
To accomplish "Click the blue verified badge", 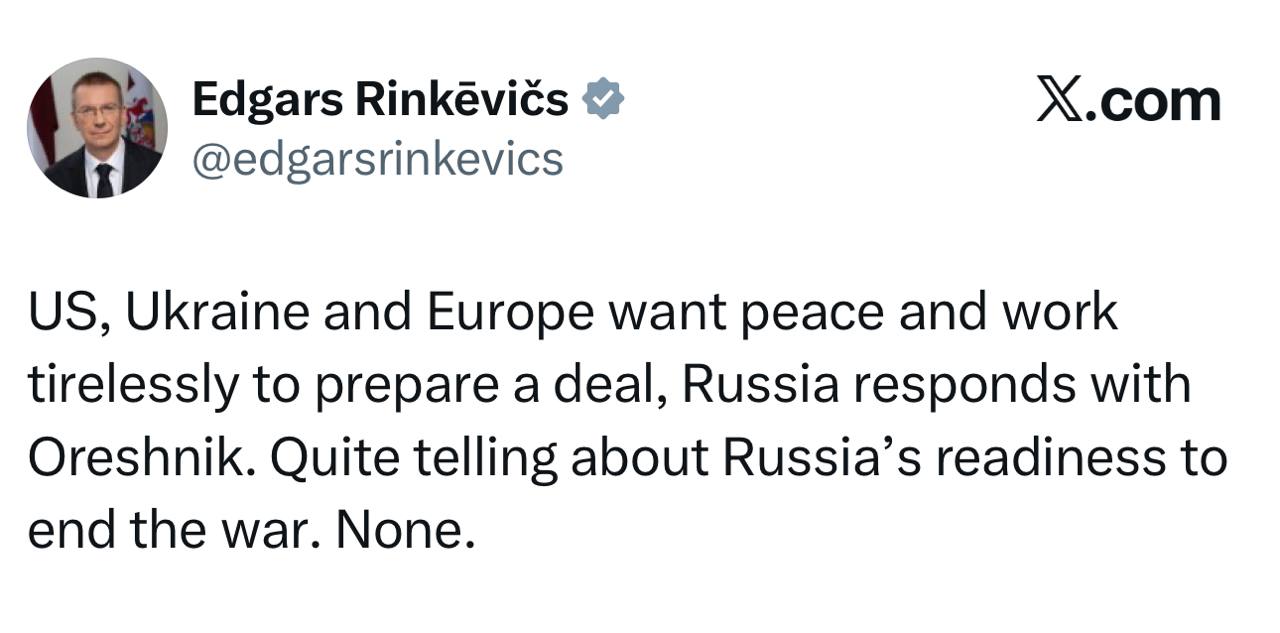I will 604,100.
